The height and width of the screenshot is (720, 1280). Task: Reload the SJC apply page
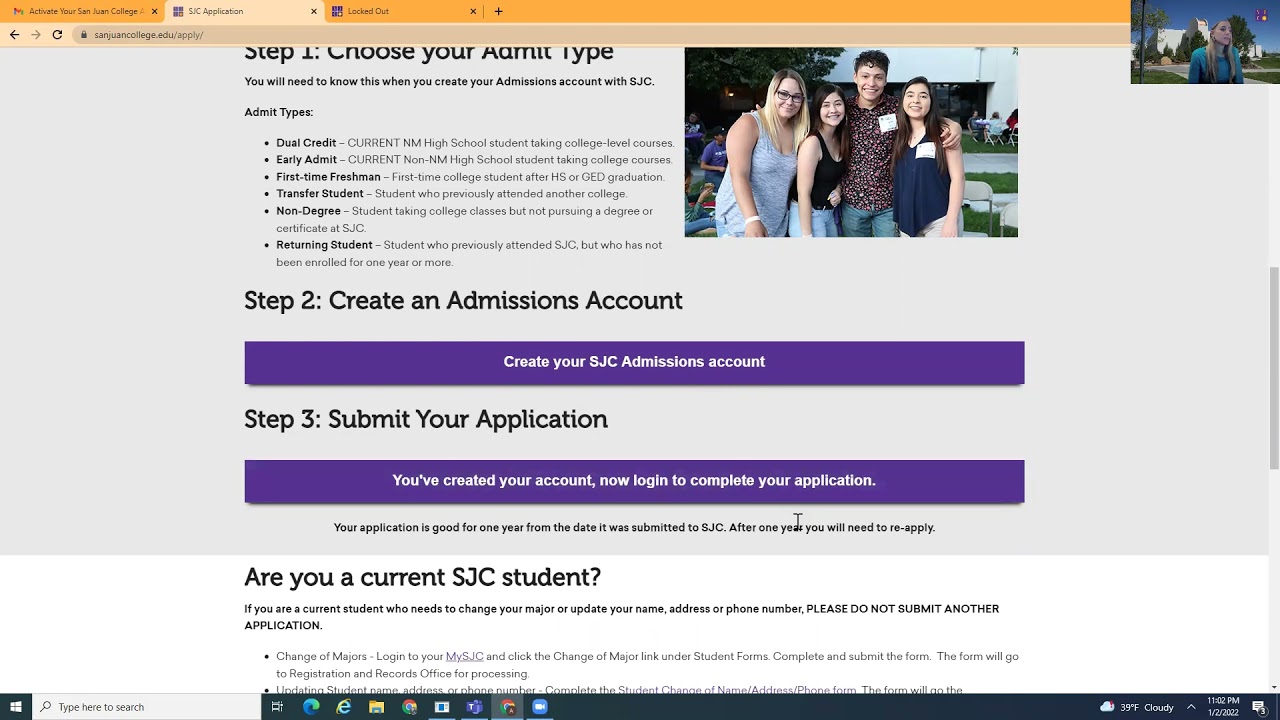tap(57, 34)
